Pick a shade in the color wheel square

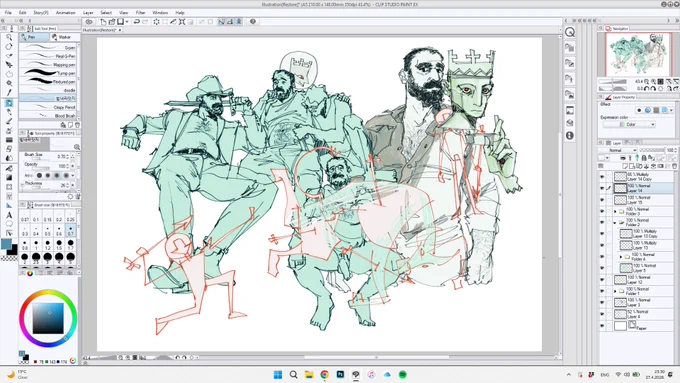48,318
